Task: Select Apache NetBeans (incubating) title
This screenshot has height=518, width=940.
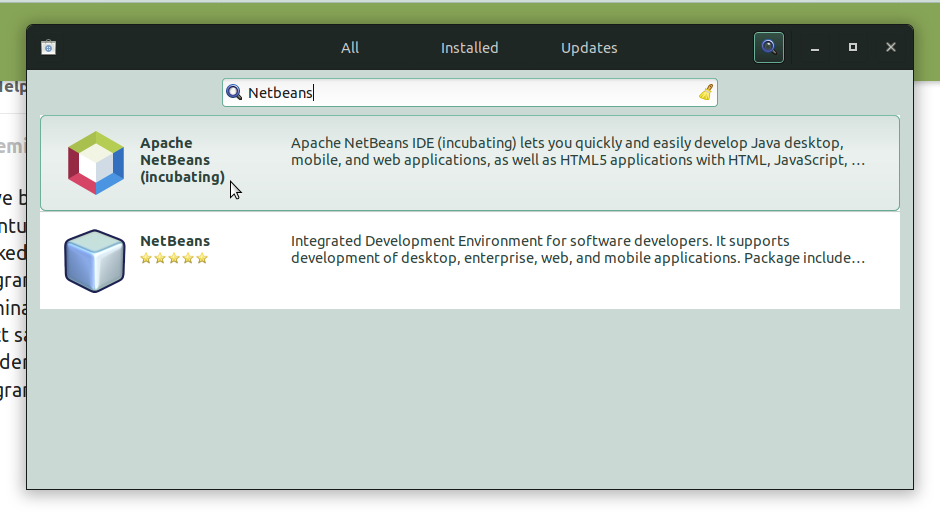Action: (182, 160)
